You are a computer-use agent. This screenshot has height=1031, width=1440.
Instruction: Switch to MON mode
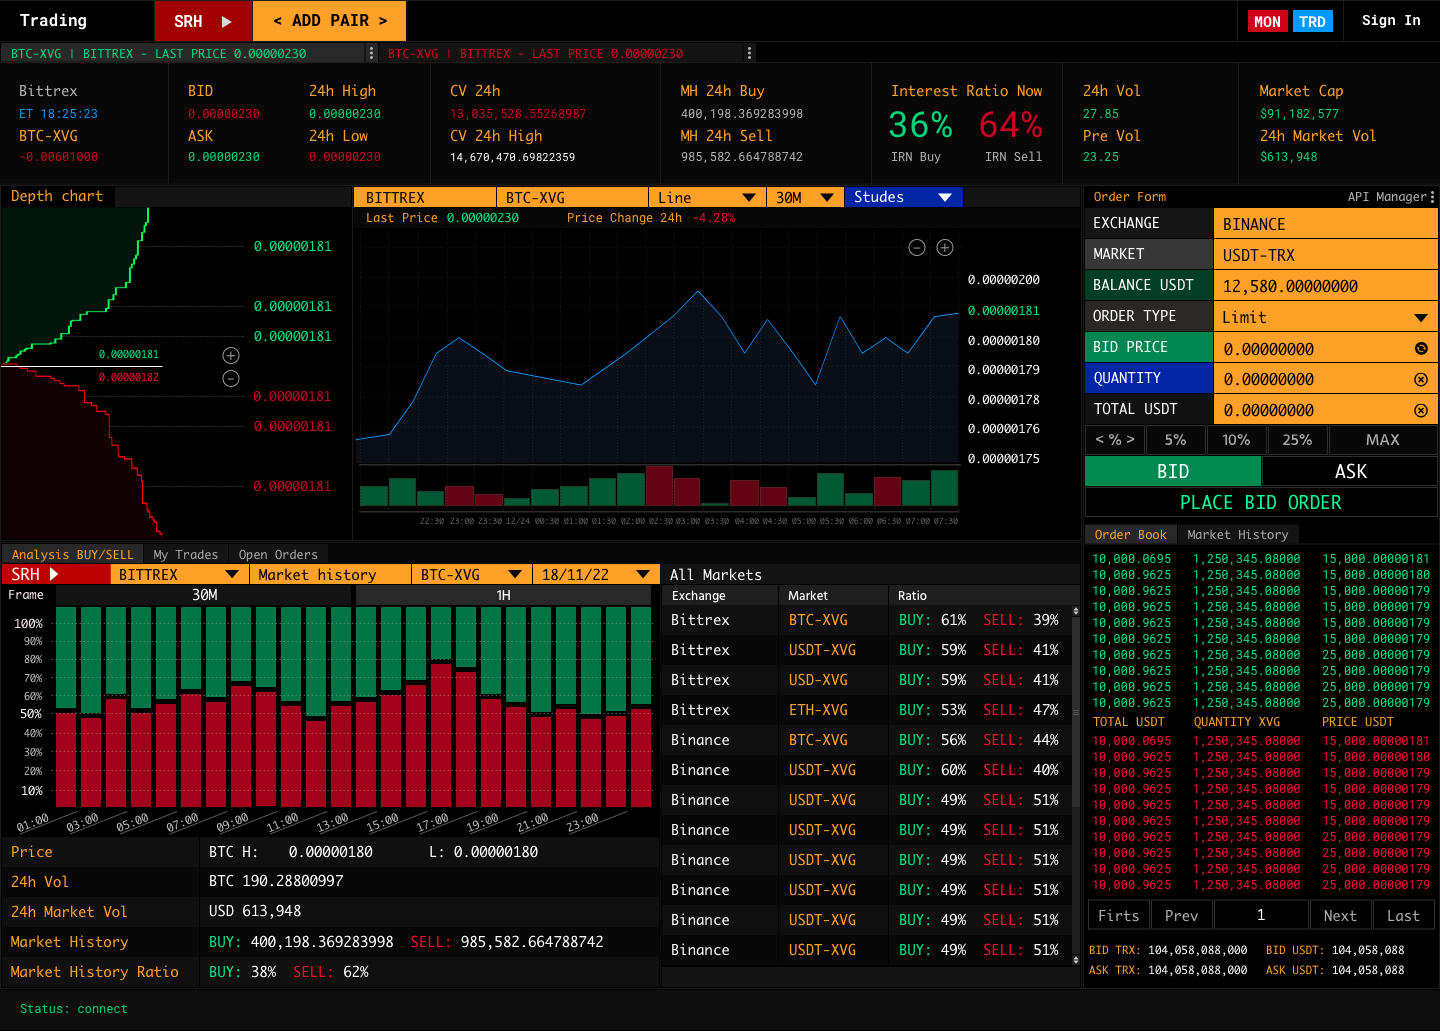pos(1267,21)
